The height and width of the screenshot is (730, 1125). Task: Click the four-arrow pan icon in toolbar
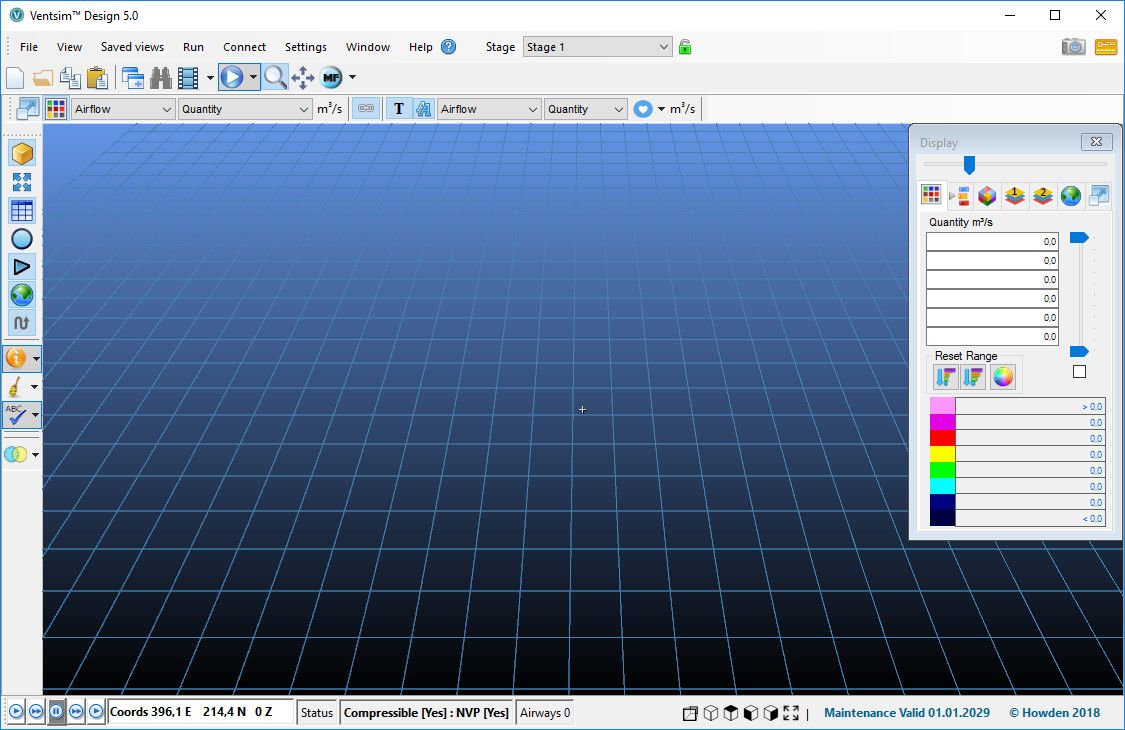303,77
